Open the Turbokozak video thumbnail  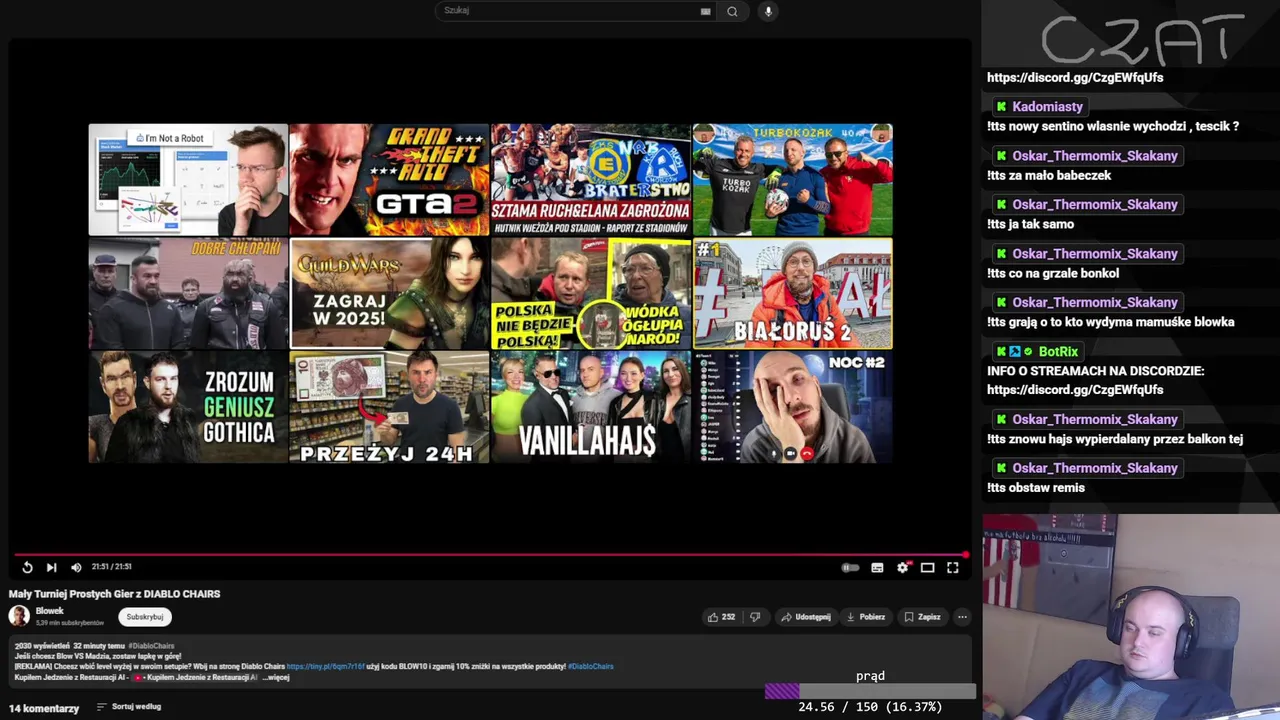[x=792, y=180]
